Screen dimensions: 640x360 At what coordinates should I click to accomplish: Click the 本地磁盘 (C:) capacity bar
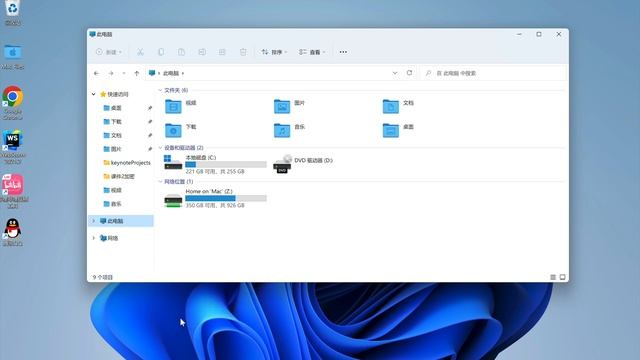(x=226, y=164)
